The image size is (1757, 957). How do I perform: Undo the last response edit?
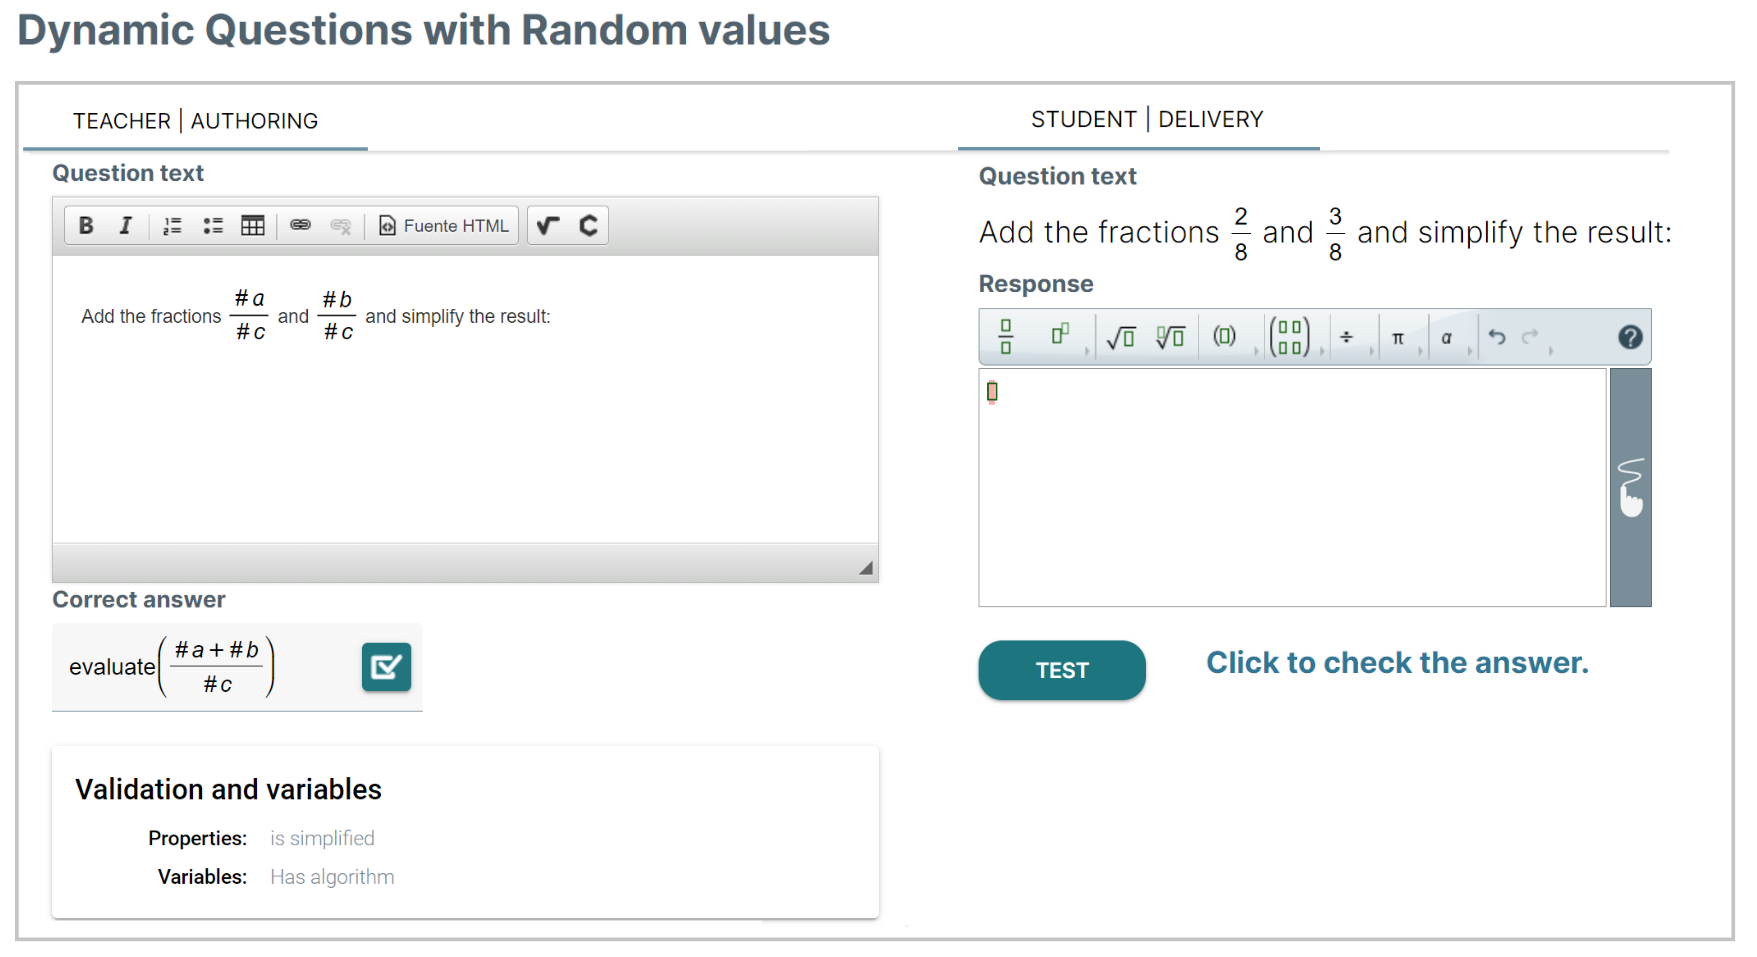[x=1497, y=337]
